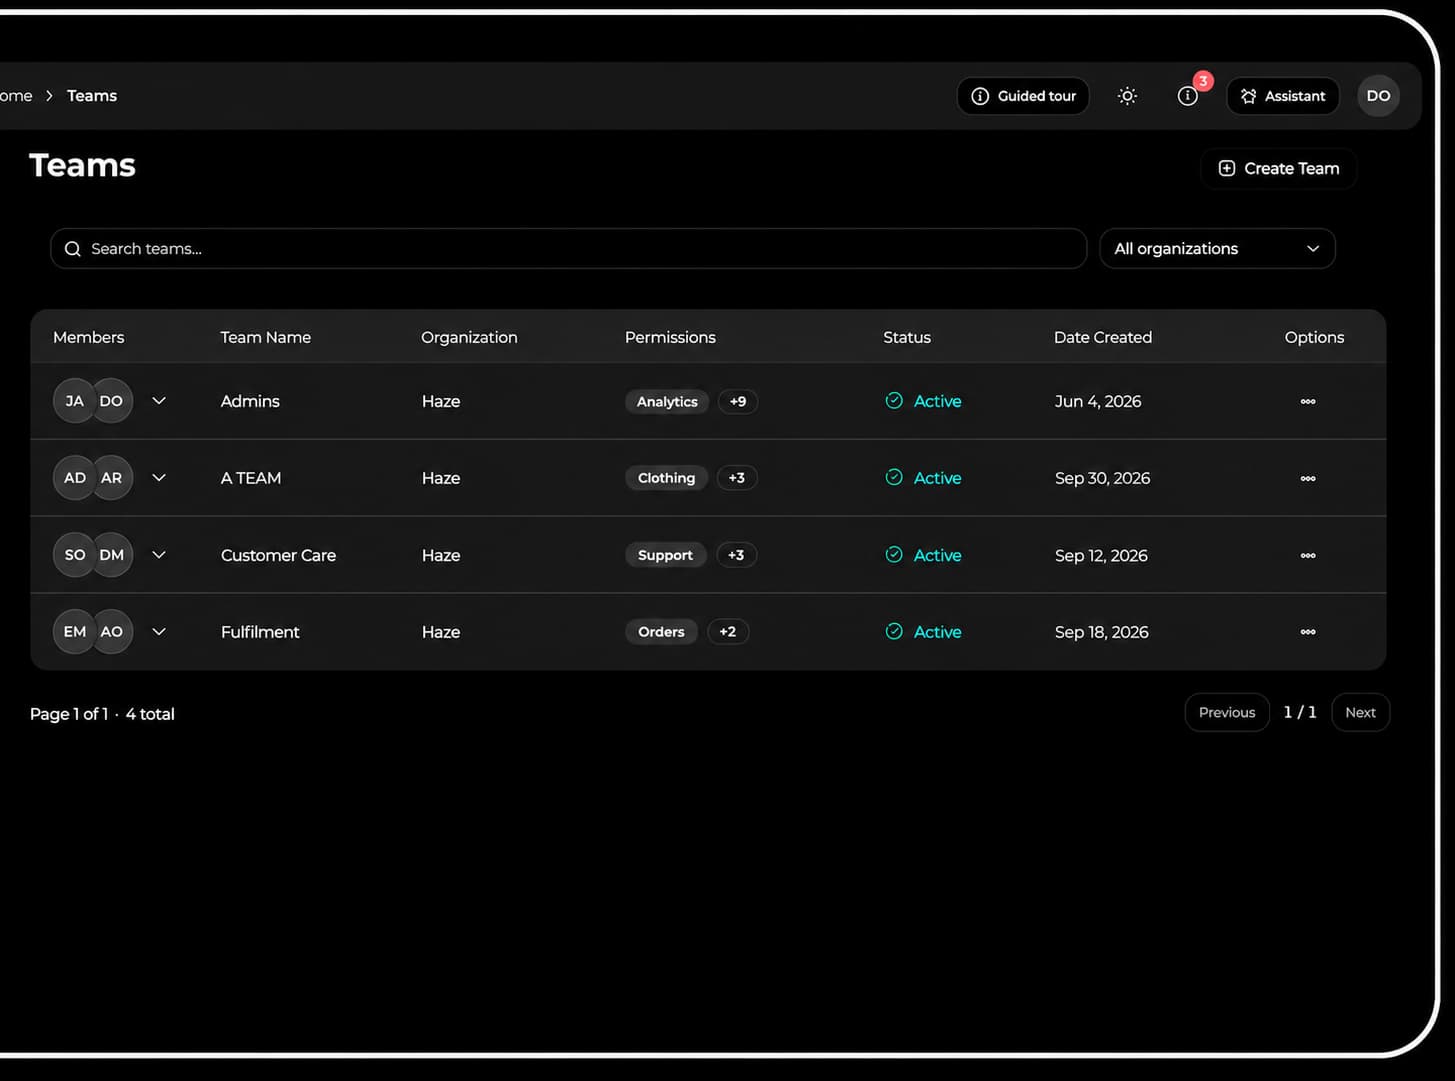Click the AR avatar in A TEAM row
Image resolution: width=1455 pixels, height=1081 pixels.
(112, 478)
